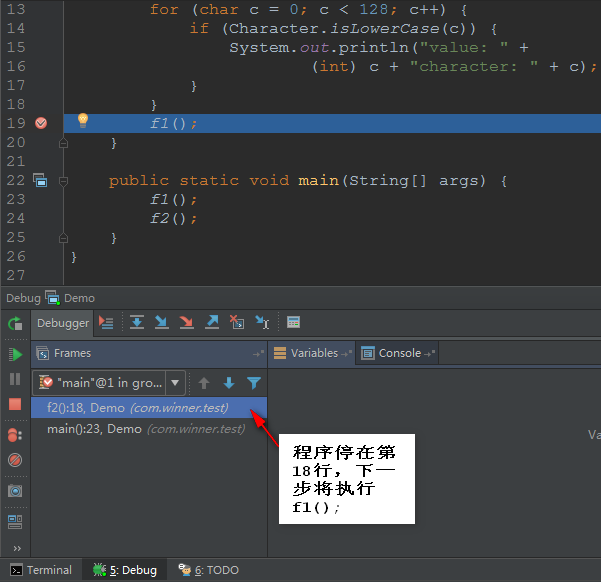601x582 pixels.
Task: Toggle breakpoint on line 19
Action: [41, 123]
